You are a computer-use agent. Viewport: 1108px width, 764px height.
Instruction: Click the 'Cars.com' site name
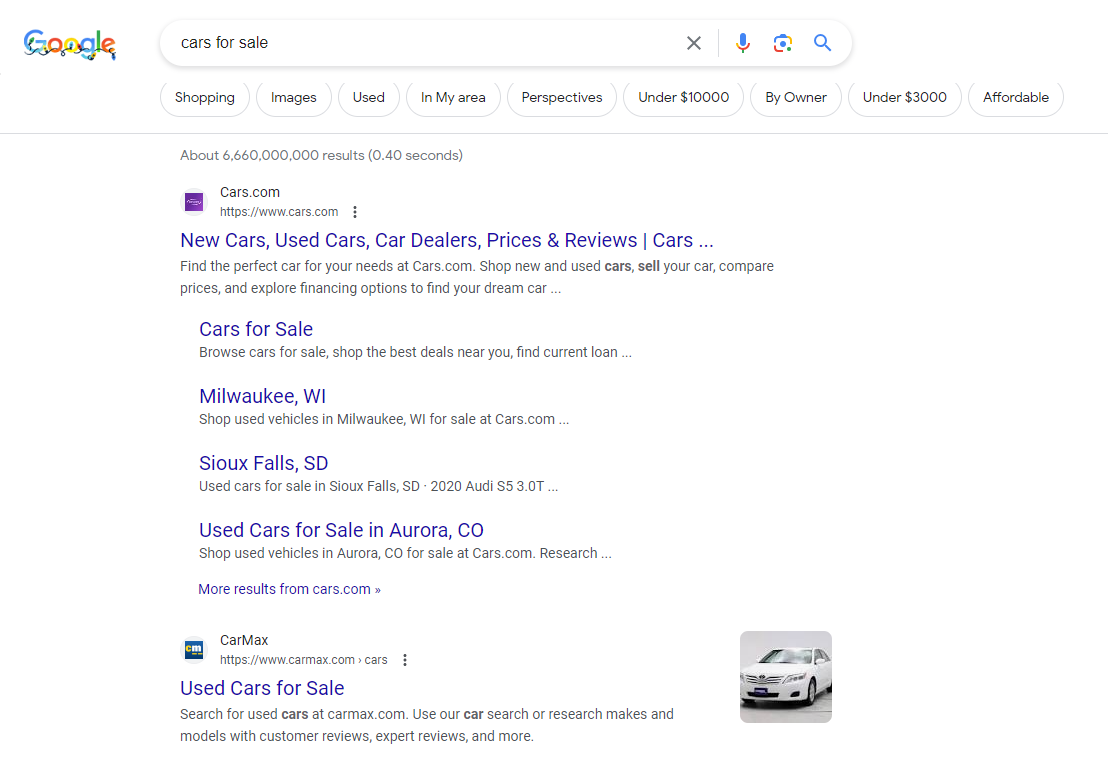click(249, 192)
